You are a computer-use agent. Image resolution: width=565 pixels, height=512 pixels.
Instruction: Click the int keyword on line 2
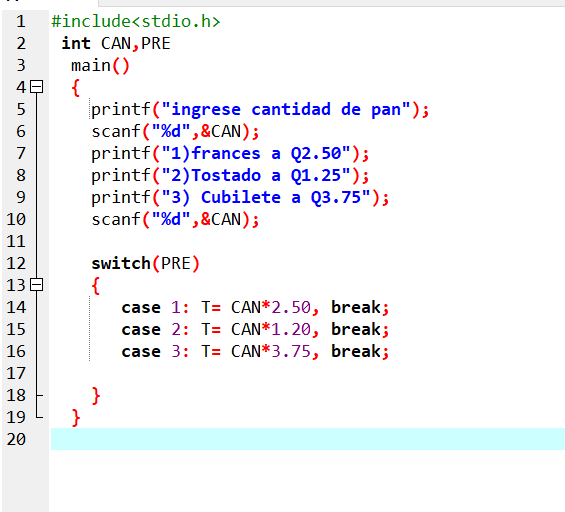[x=76, y=43]
